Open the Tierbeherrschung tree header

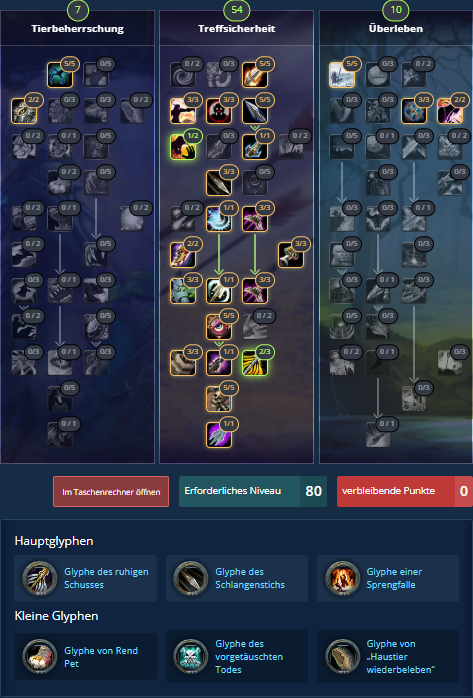pos(77,28)
